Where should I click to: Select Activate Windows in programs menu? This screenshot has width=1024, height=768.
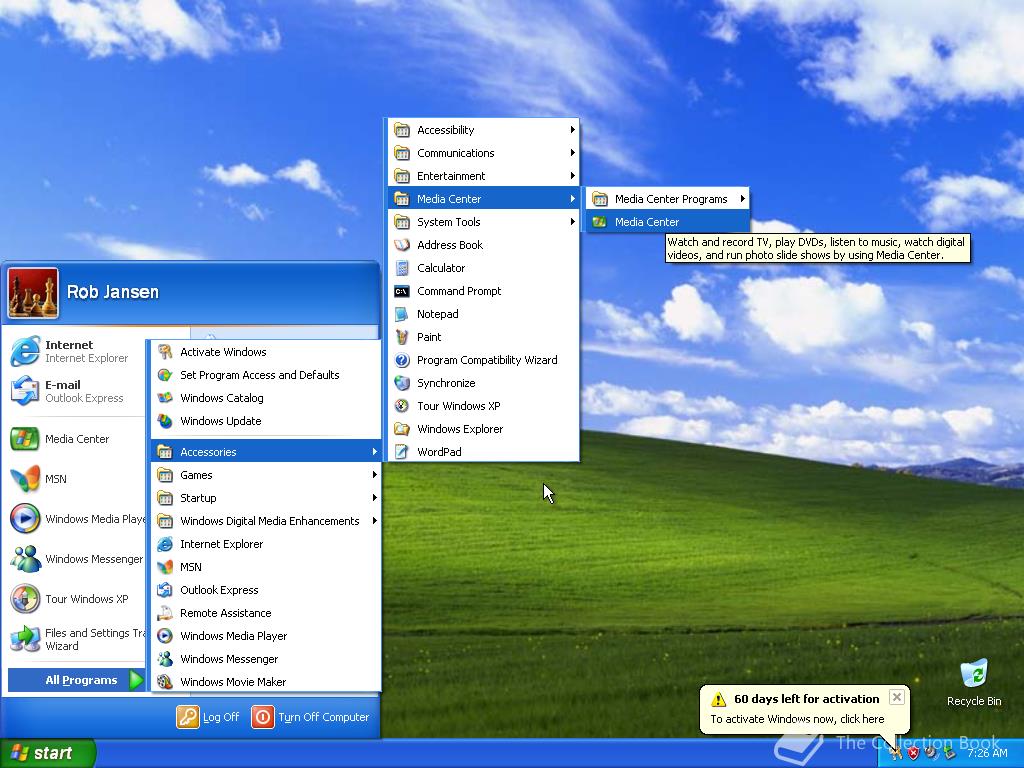pyautogui.click(x=266, y=352)
